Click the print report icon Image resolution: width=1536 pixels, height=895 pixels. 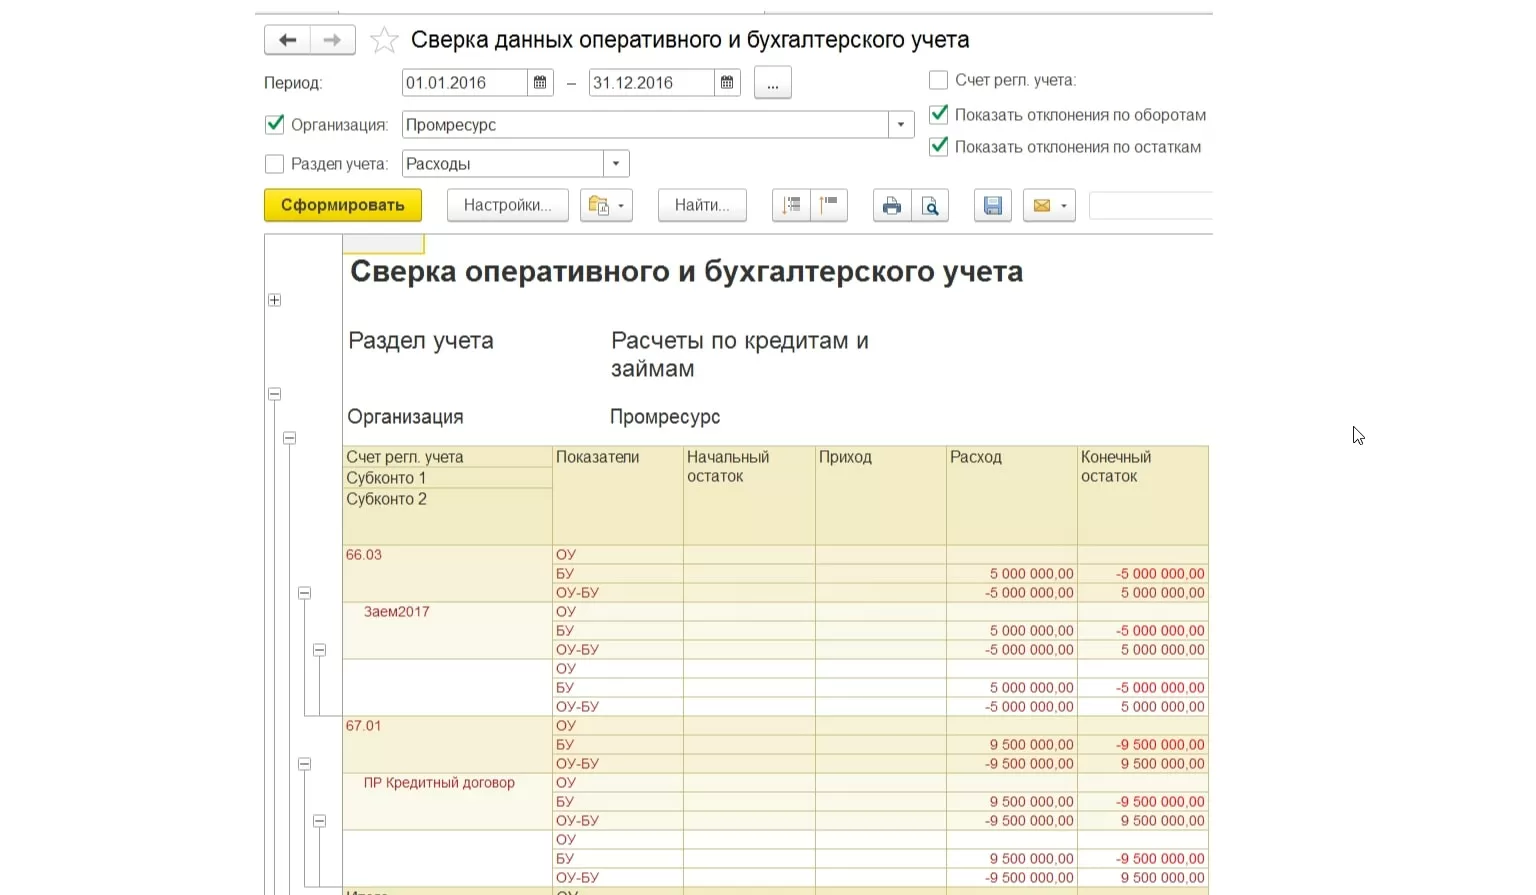coord(891,205)
